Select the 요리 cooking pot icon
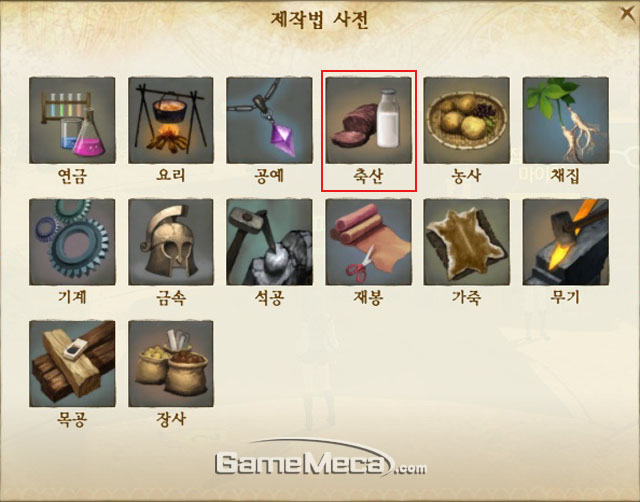Viewport: 640px width, 502px height. (x=171, y=120)
